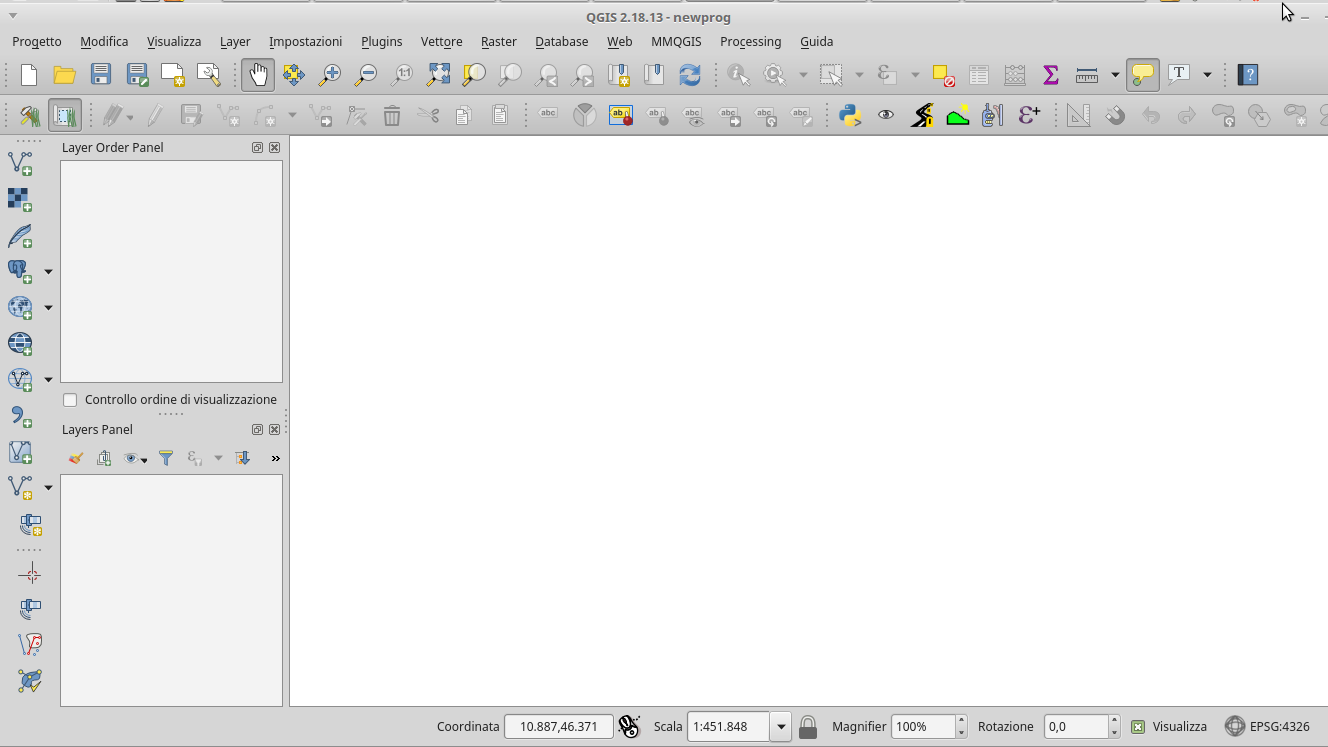The image size is (1328, 747).
Task: Click the Rotazione value field
Action: tap(1076, 727)
